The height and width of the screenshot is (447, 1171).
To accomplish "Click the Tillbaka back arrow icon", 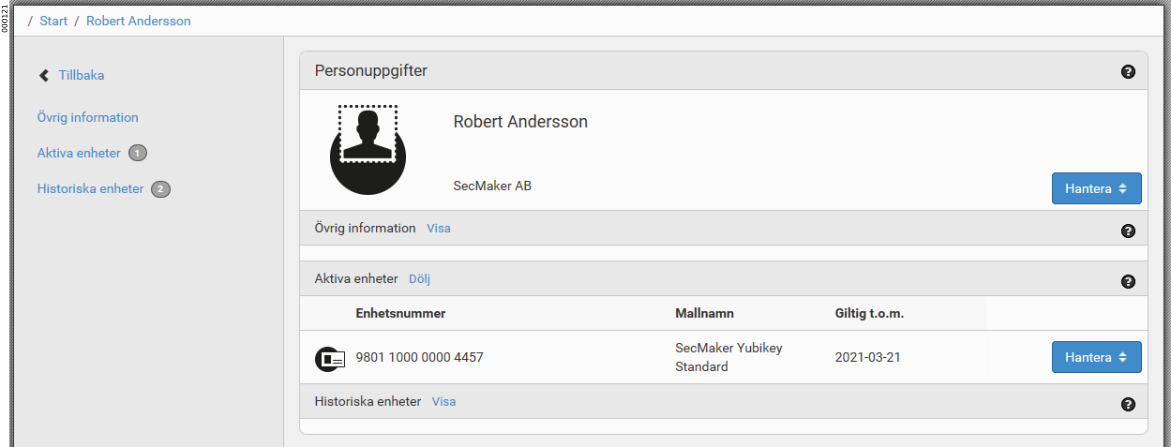I will (43, 75).
